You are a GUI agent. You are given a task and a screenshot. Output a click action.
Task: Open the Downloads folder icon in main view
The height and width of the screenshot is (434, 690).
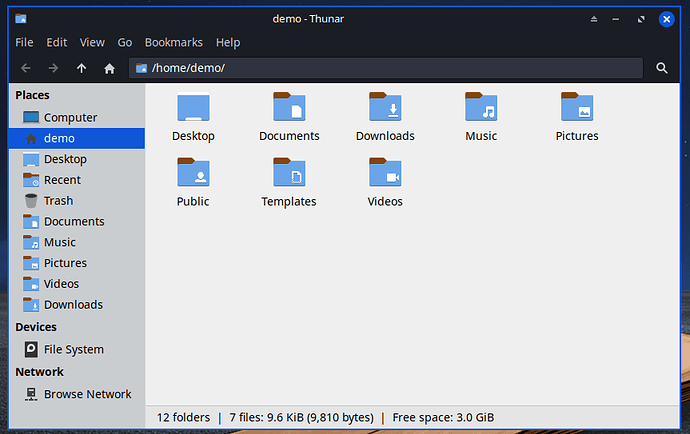click(x=385, y=108)
